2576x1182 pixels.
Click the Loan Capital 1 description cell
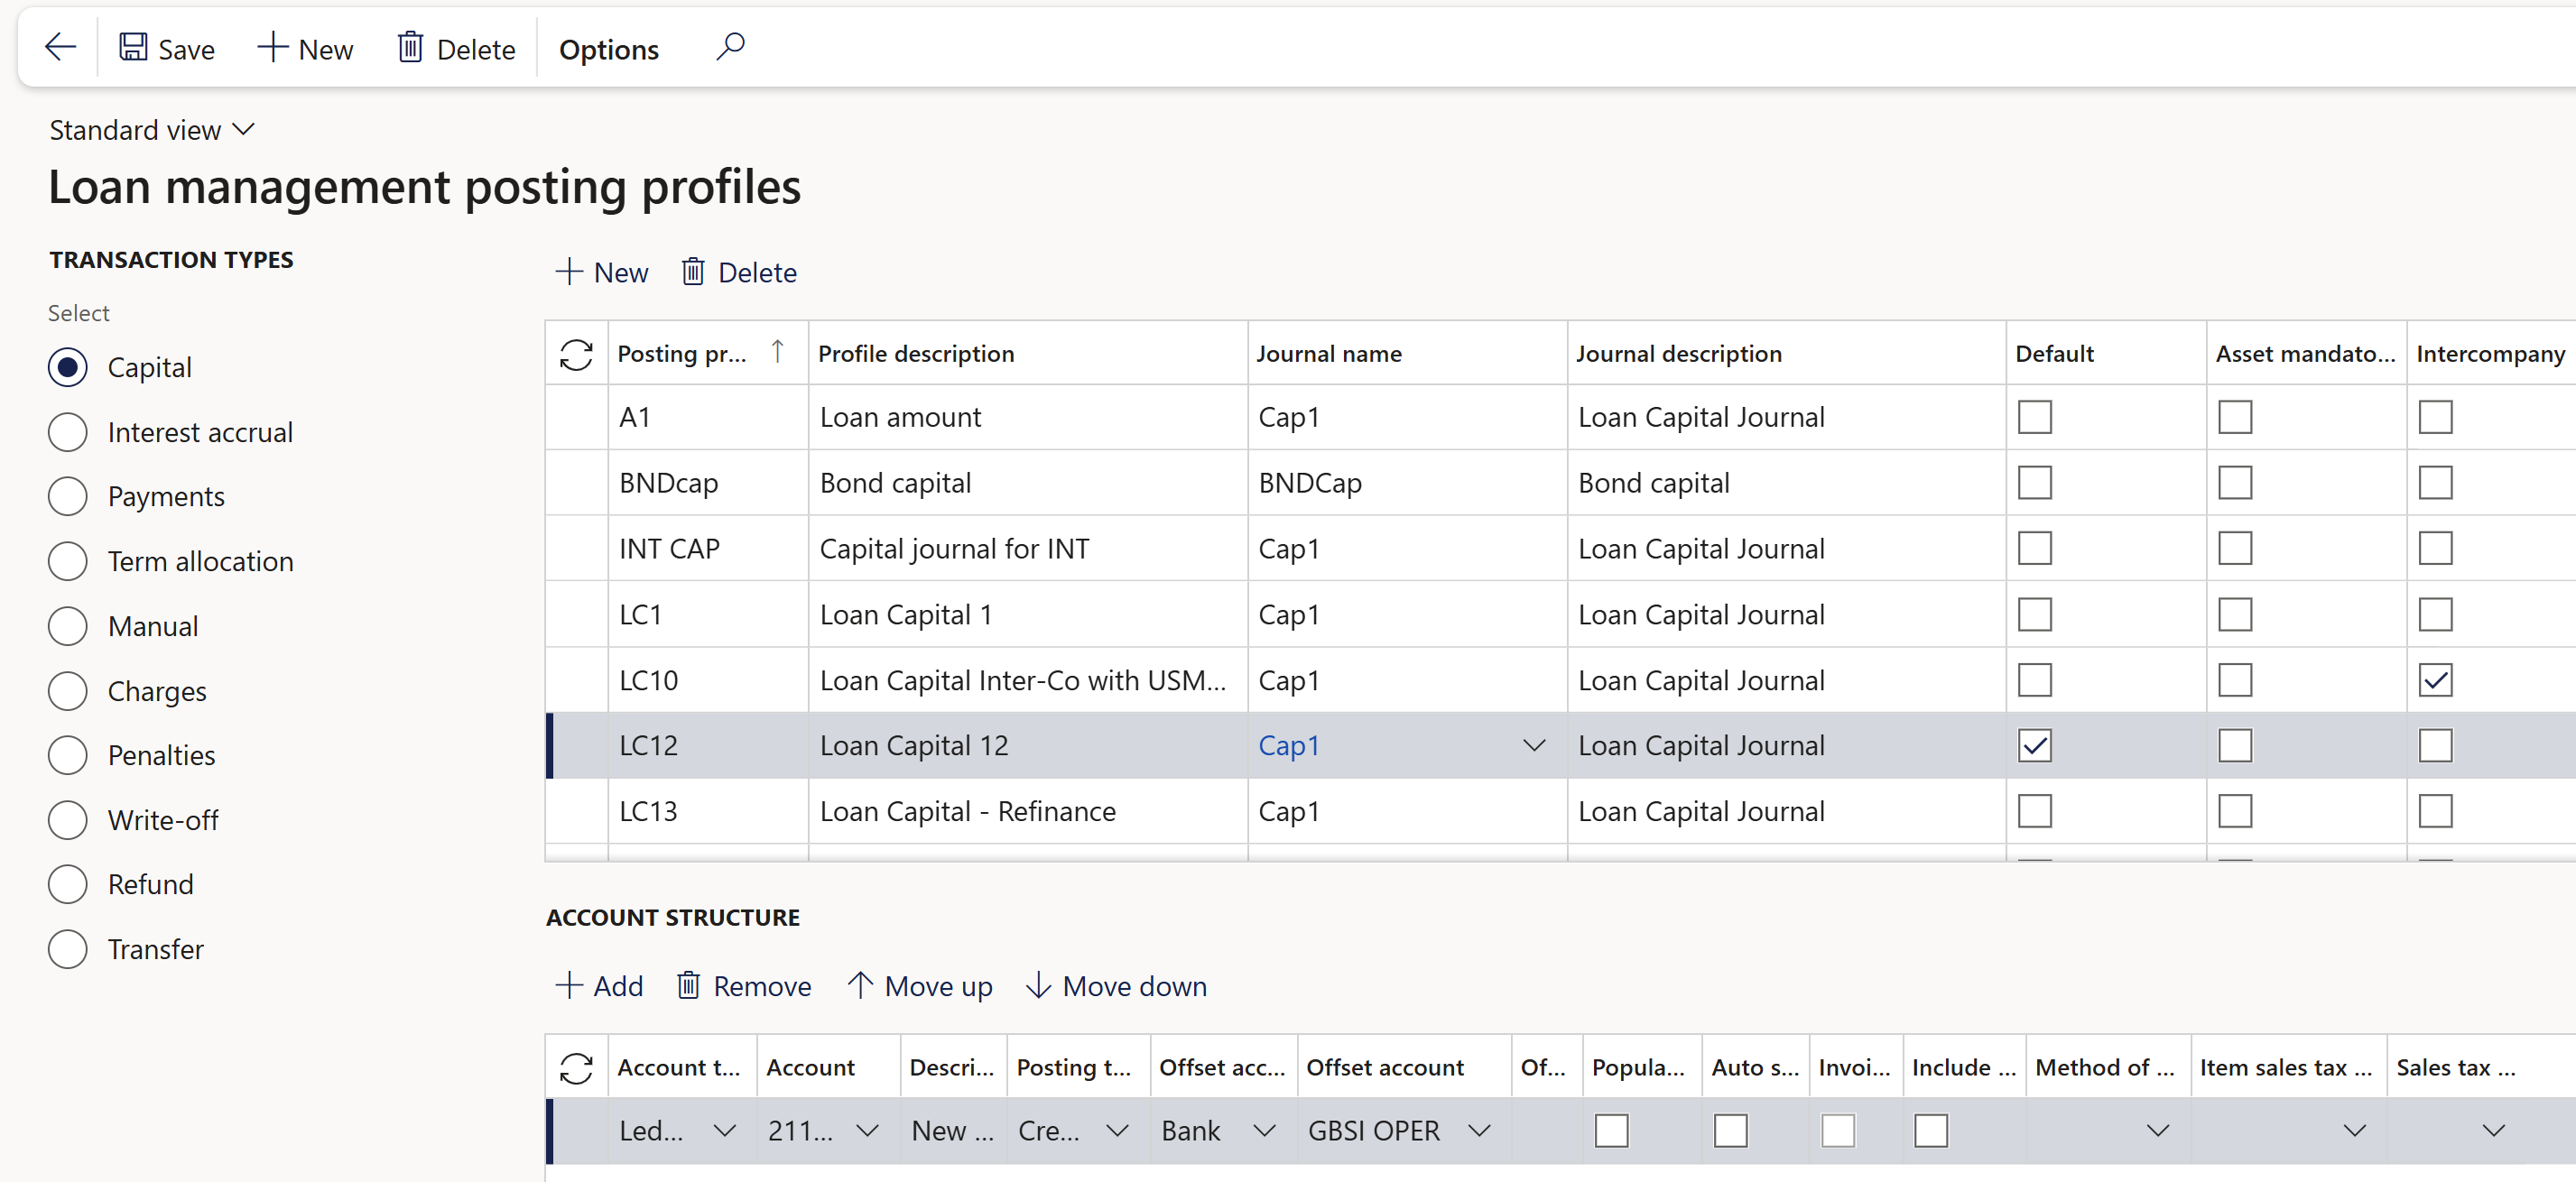point(1027,614)
